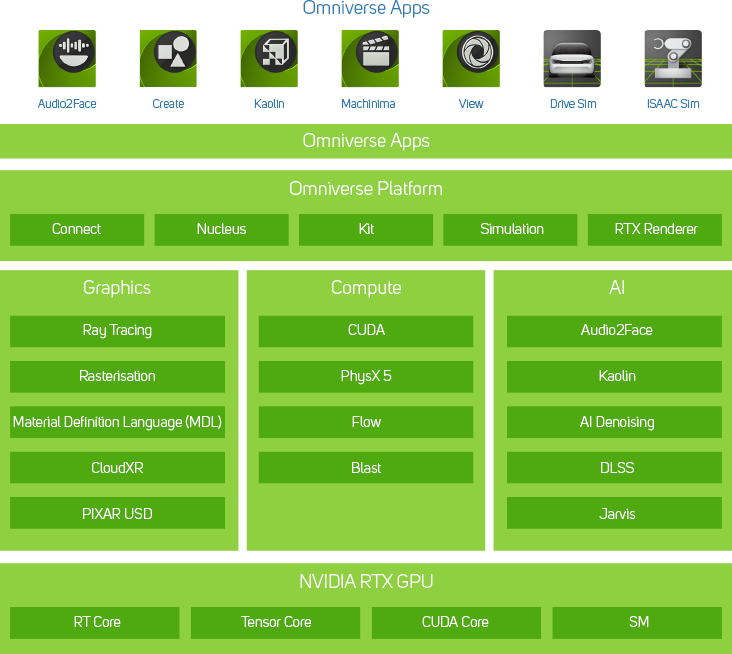Click the View label text
This screenshot has width=732, height=654.
click(x=471, y=104)
